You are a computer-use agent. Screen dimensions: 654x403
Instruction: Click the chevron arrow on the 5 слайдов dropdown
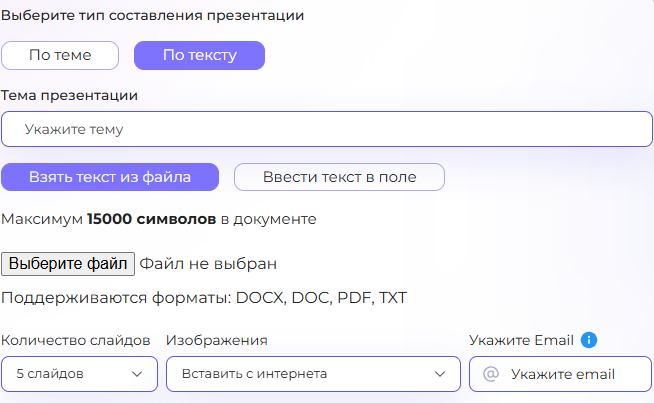(x=137, y=374)
